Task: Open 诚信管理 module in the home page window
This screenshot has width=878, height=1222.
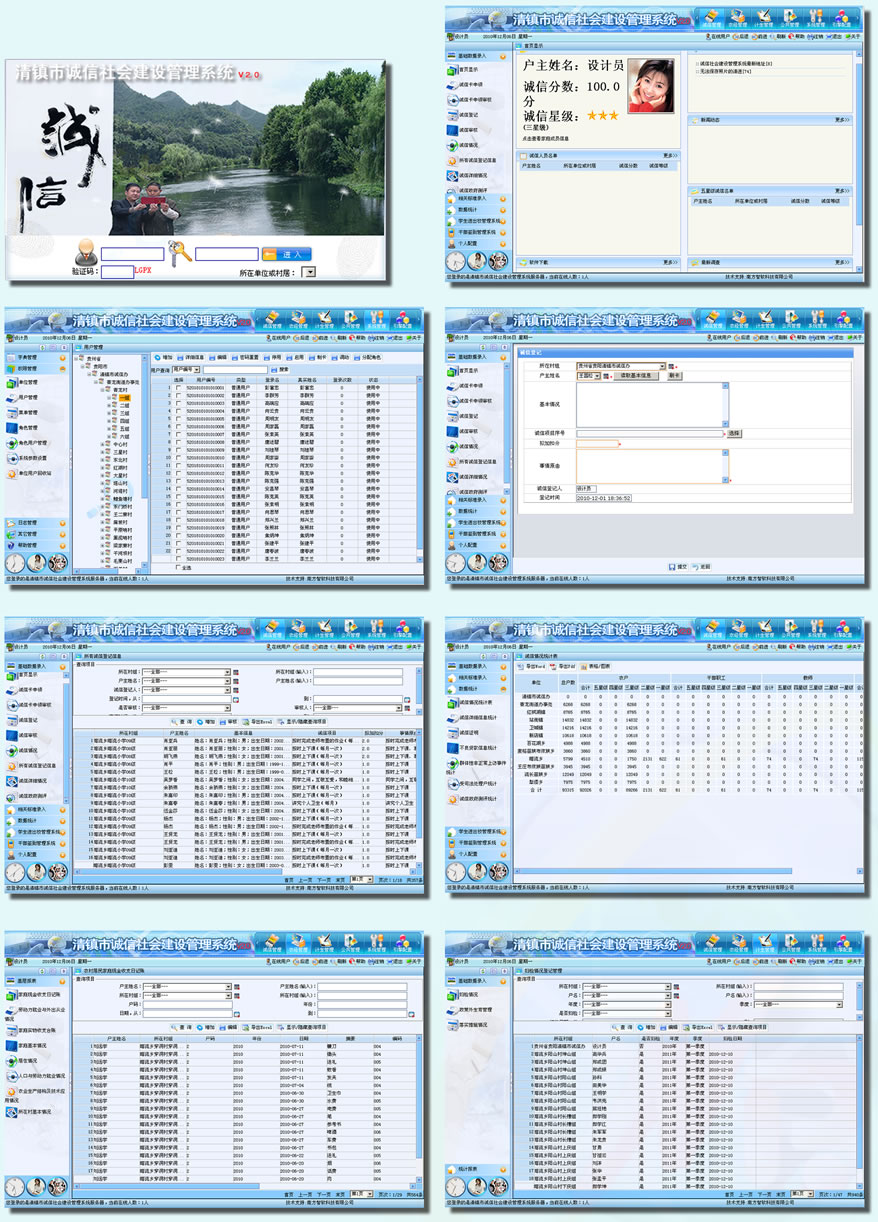Action: click(x=712, y=20)
